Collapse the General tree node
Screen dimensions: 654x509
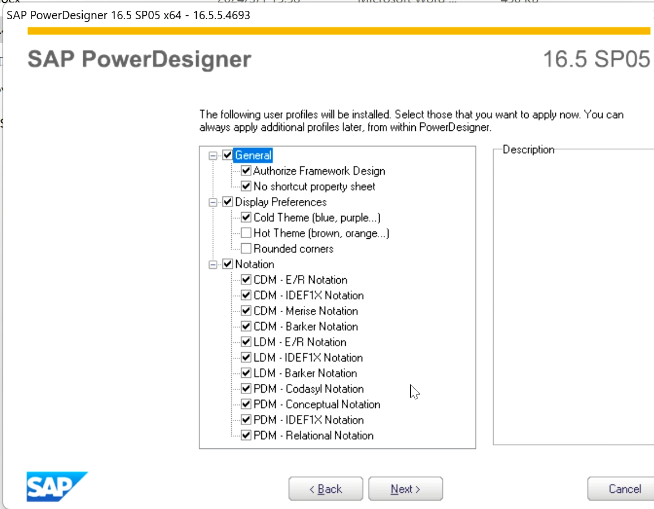pos(213,155)
